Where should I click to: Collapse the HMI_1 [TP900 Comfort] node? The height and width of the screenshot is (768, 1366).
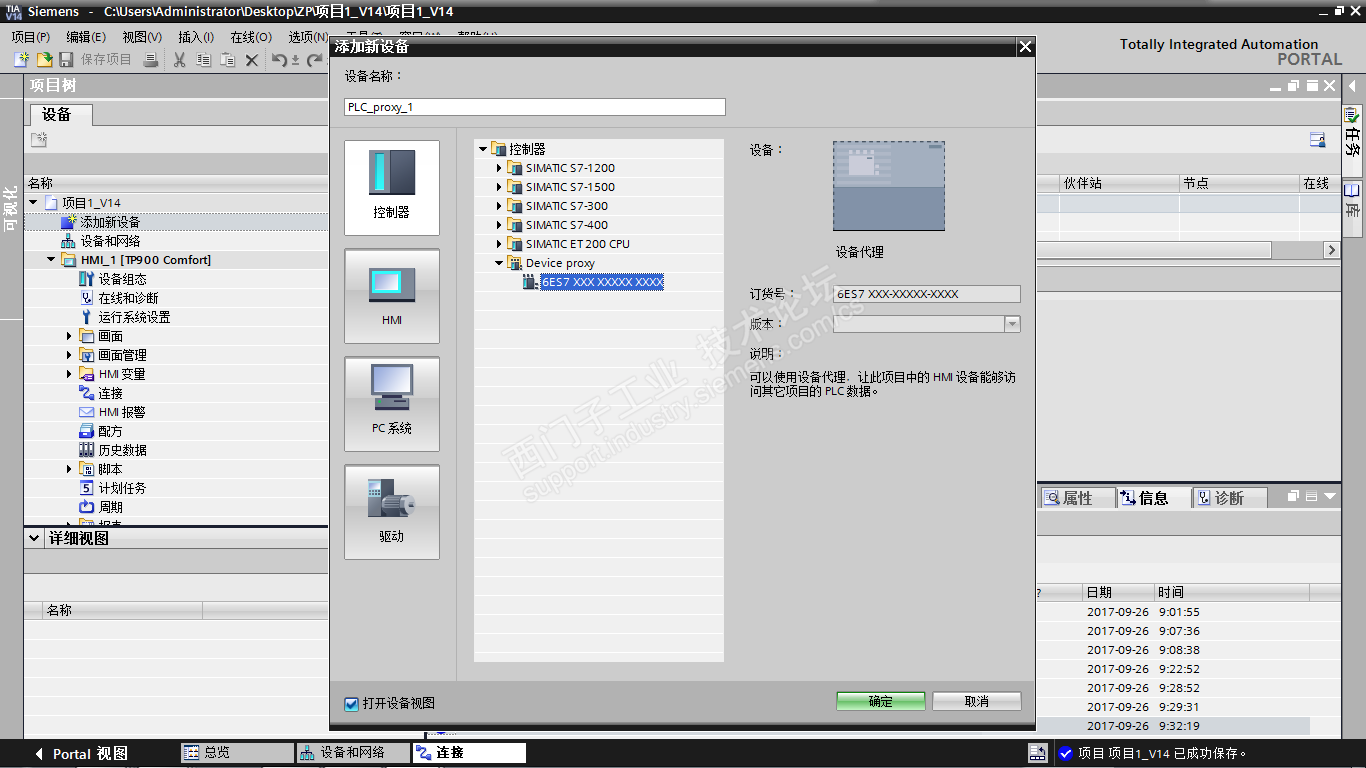point(51,260)
